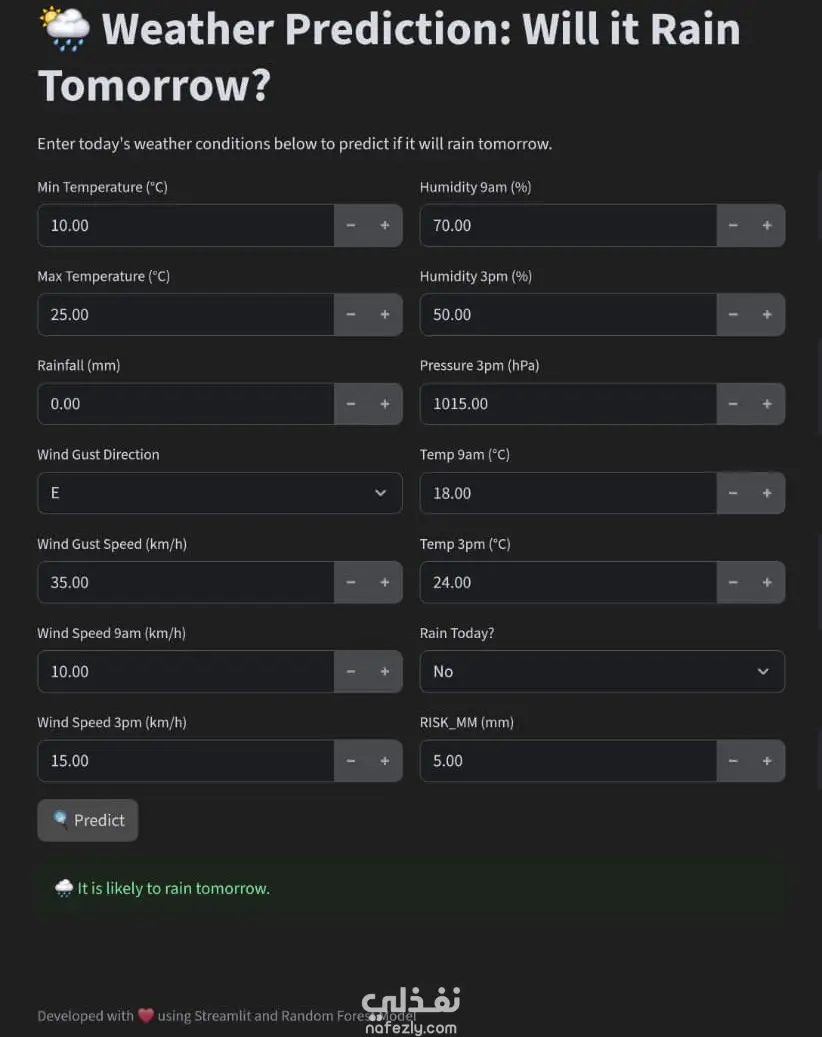Click minus icon for Wind Speed 3pm
Screen dimensions: 822x1037
[351, 761]
